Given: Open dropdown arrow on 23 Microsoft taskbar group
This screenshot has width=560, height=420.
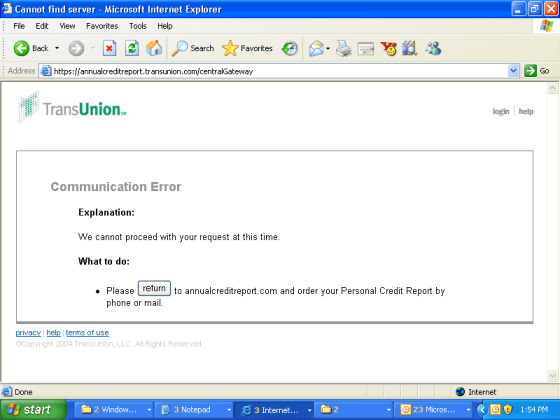Looking at the screenshot, I should (x=468, y=410).
